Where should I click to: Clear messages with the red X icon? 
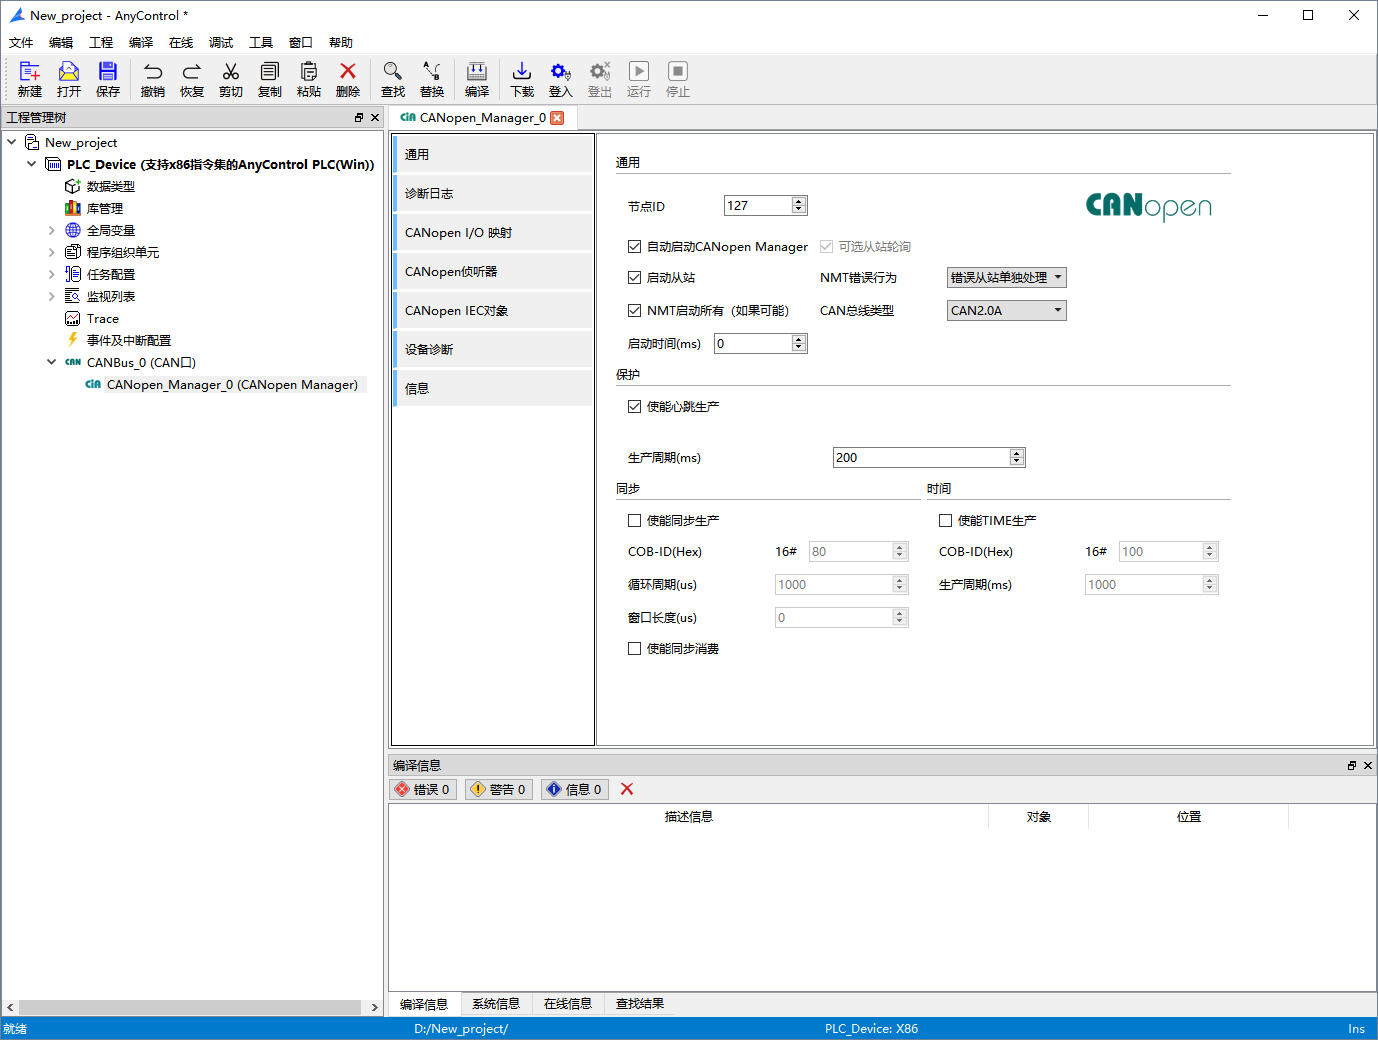(627, 789)
